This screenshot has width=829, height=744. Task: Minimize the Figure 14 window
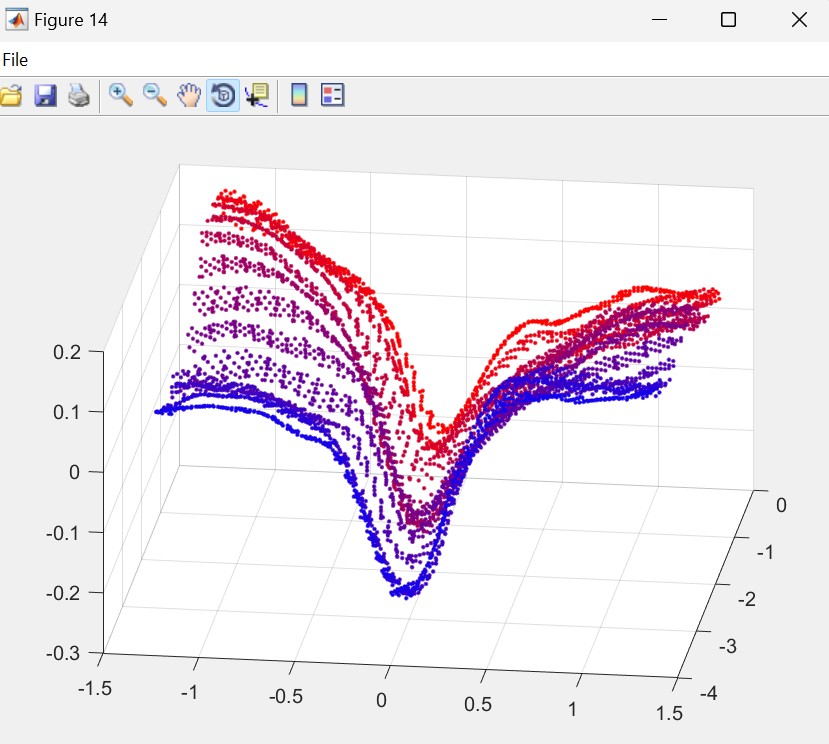[659, 20]
